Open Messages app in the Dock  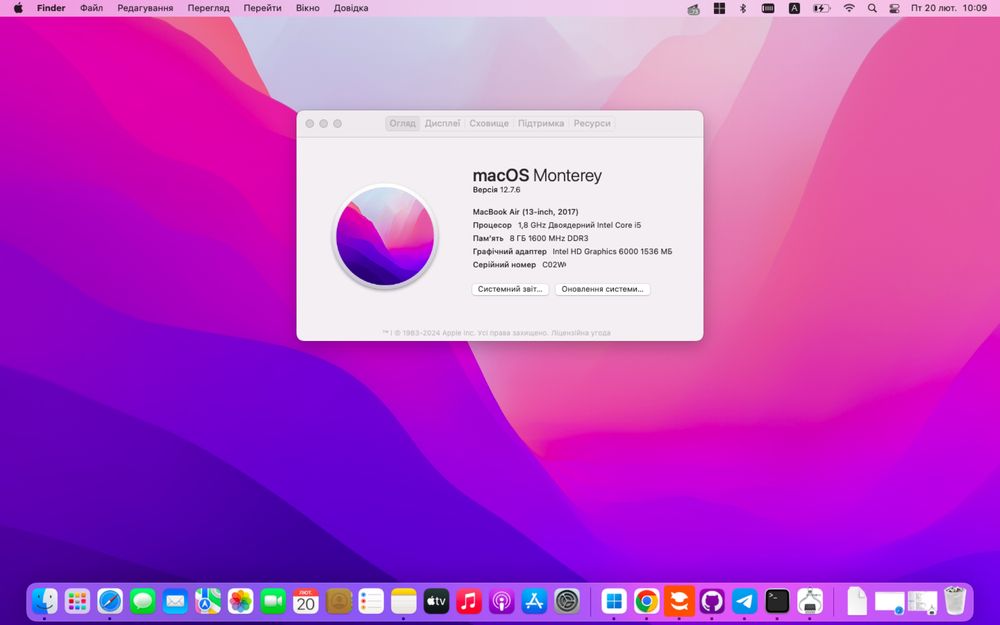(x=142, y=601)
